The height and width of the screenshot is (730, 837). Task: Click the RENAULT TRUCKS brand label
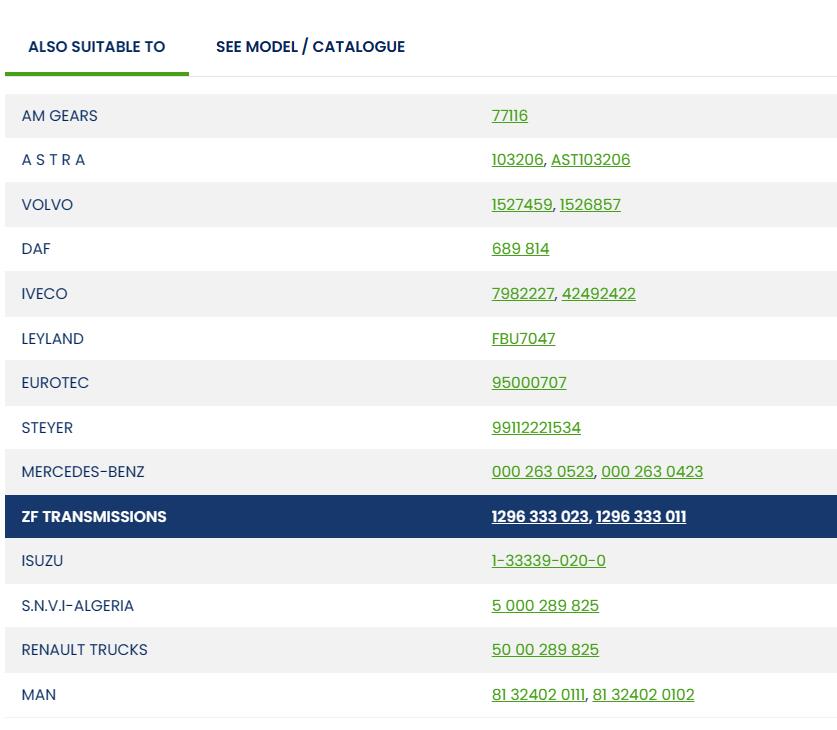(x=84, y=650)
